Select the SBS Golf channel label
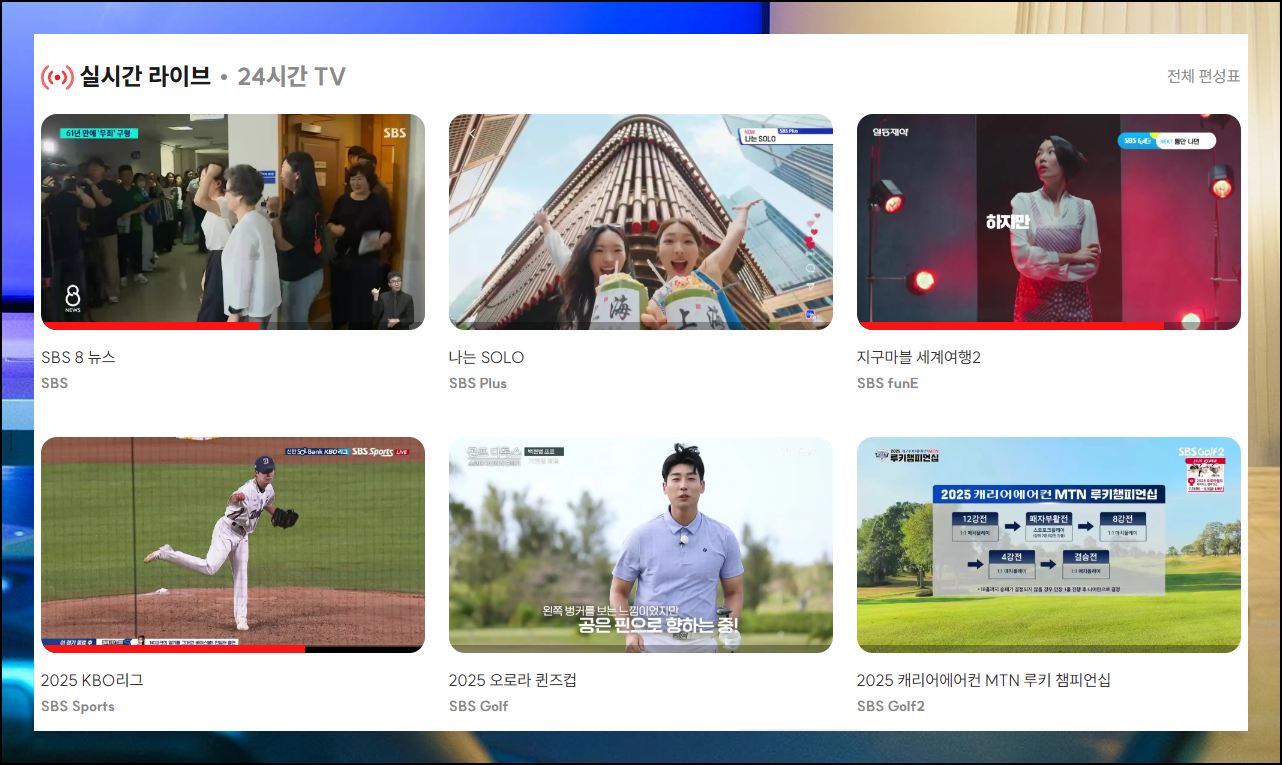Screen dimensions: 1282x765 pyautogui.click(x=479, y=706)
